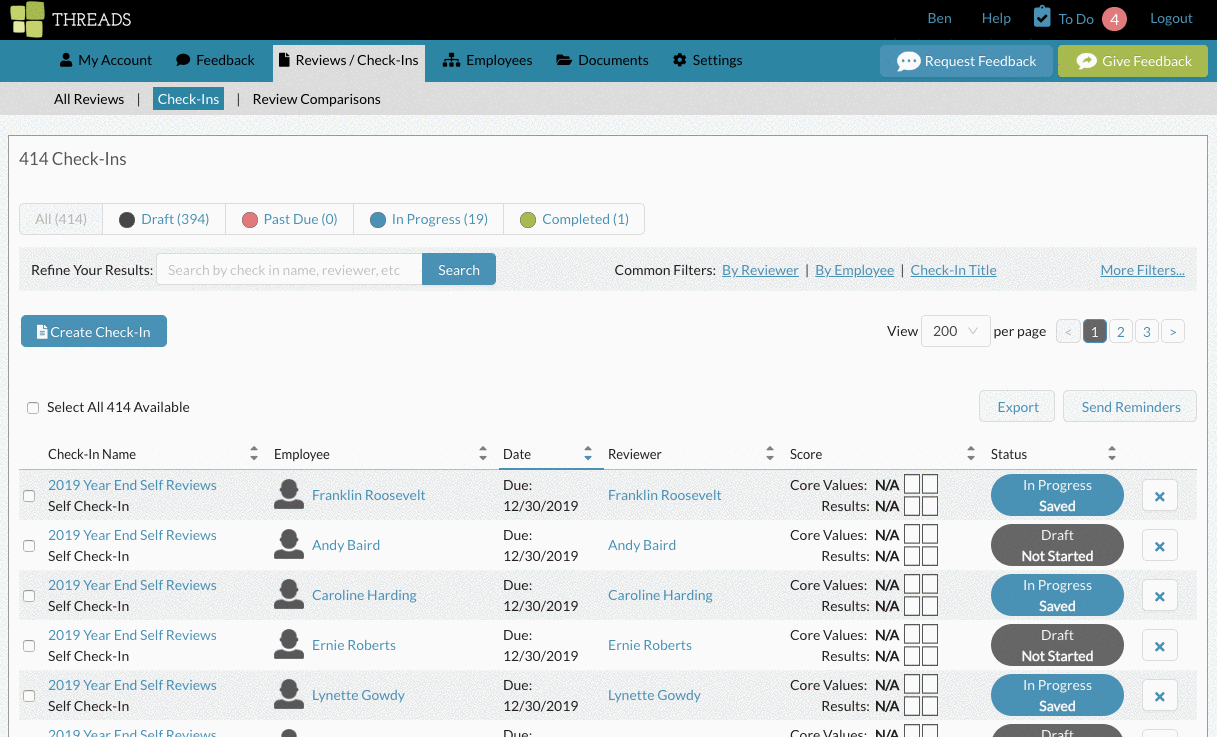
Task: Select the checkbox for Lynette Gowdy's row
Action: pos(29,696)
